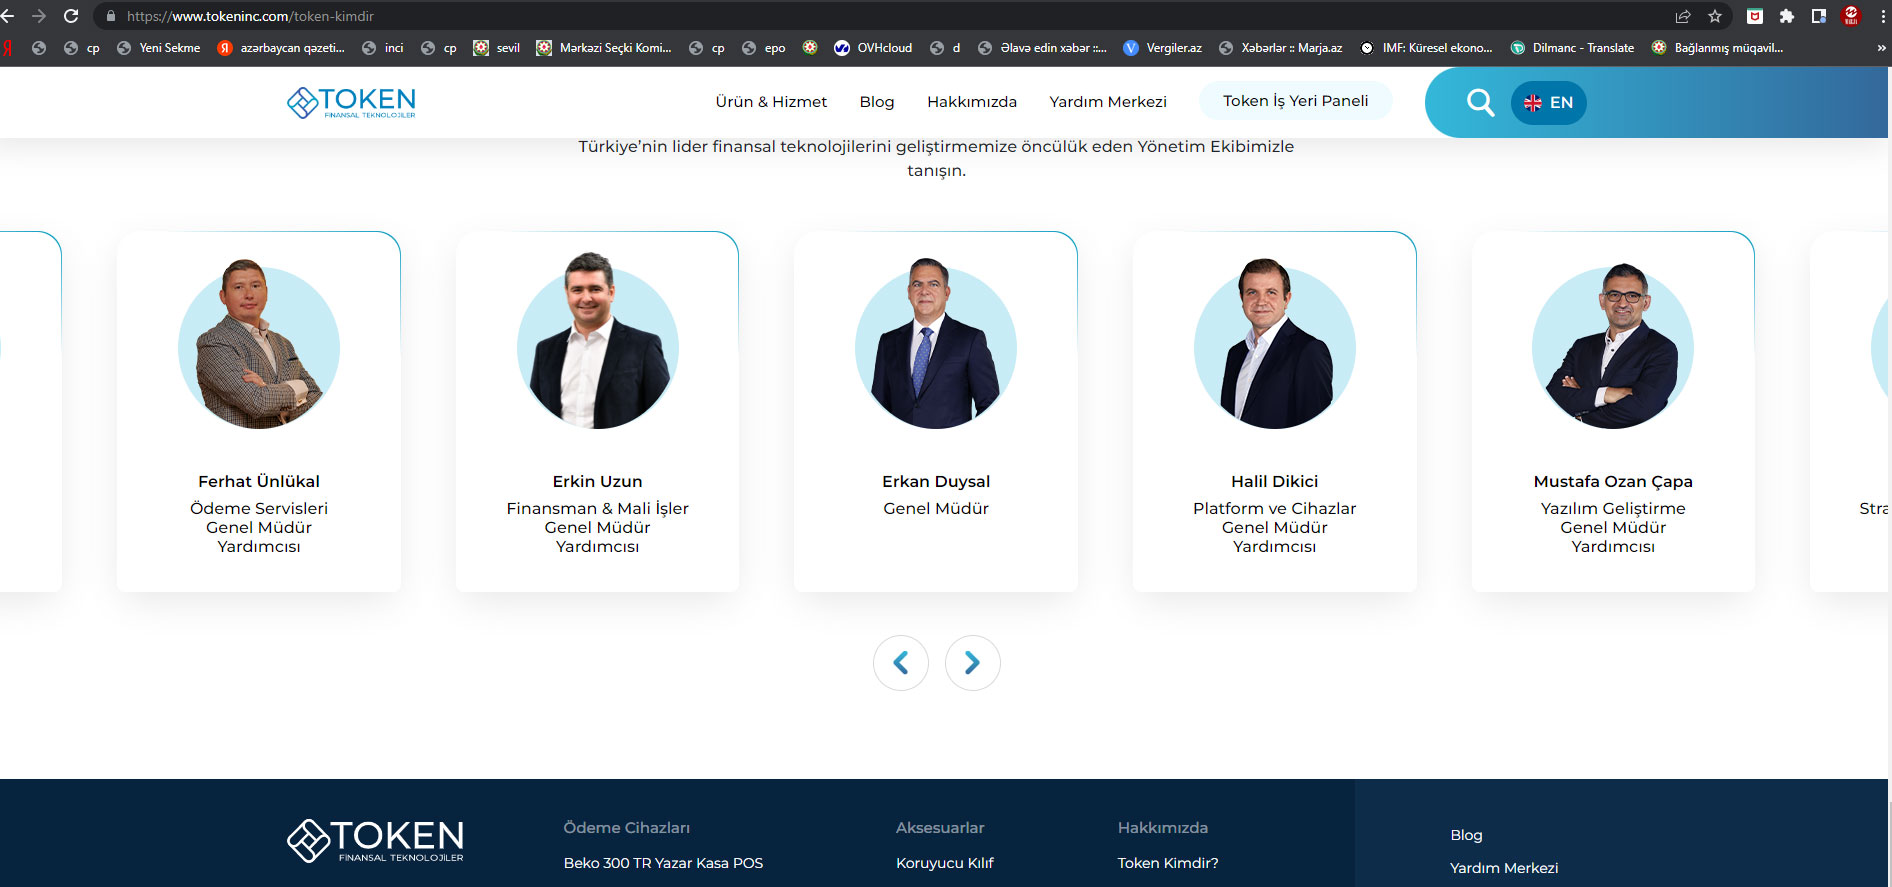The width and height of the screenshot is (1892, 887).
Task: Click Erkan Duysal's profile photo
Action: click(x=935, y=345)
